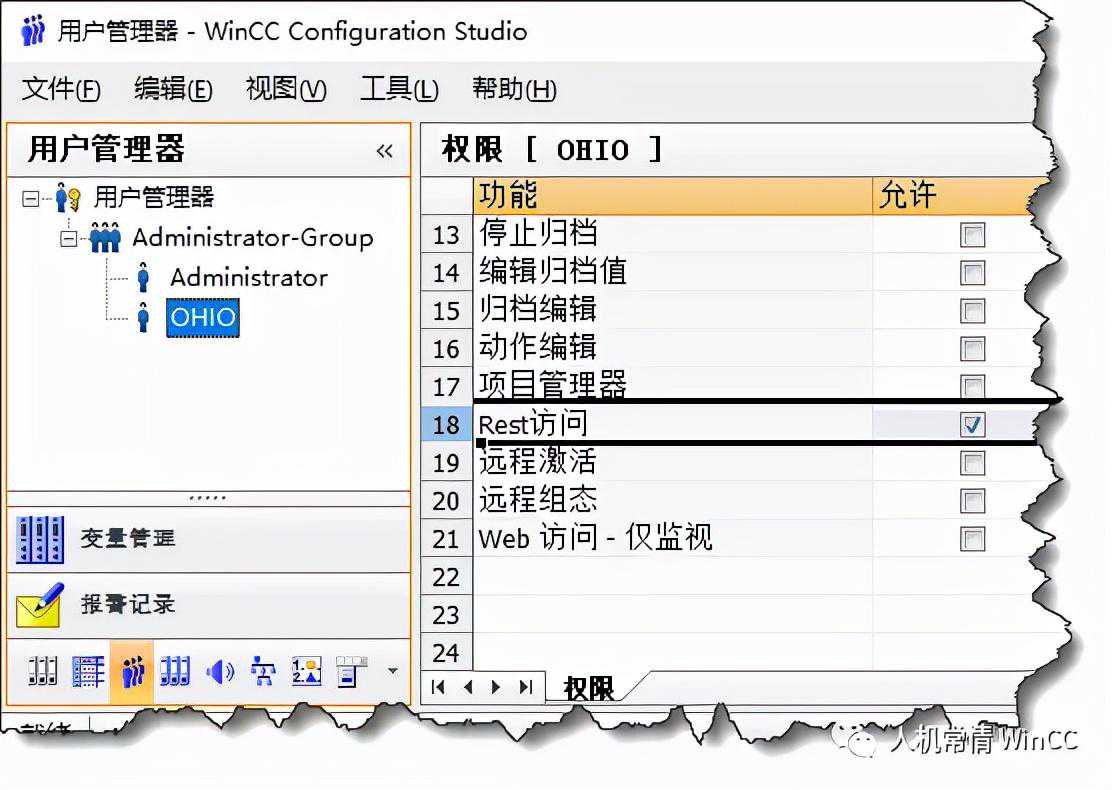Collapse the Administrator-Group tree node
Screen dimensions: 1112x790
tap(68, 238)
